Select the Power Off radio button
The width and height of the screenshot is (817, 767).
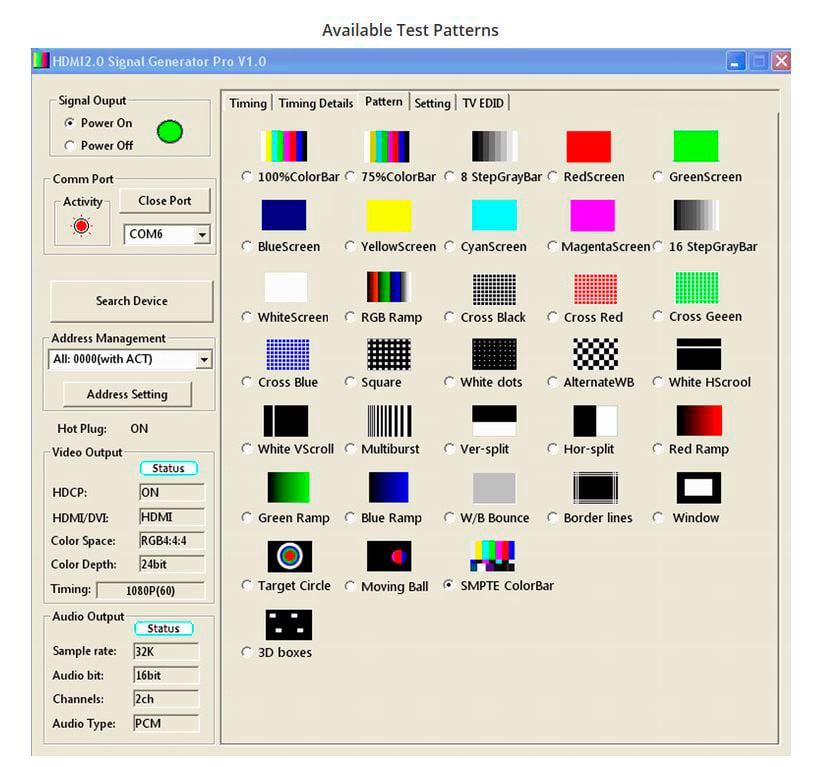click(69, 145)
